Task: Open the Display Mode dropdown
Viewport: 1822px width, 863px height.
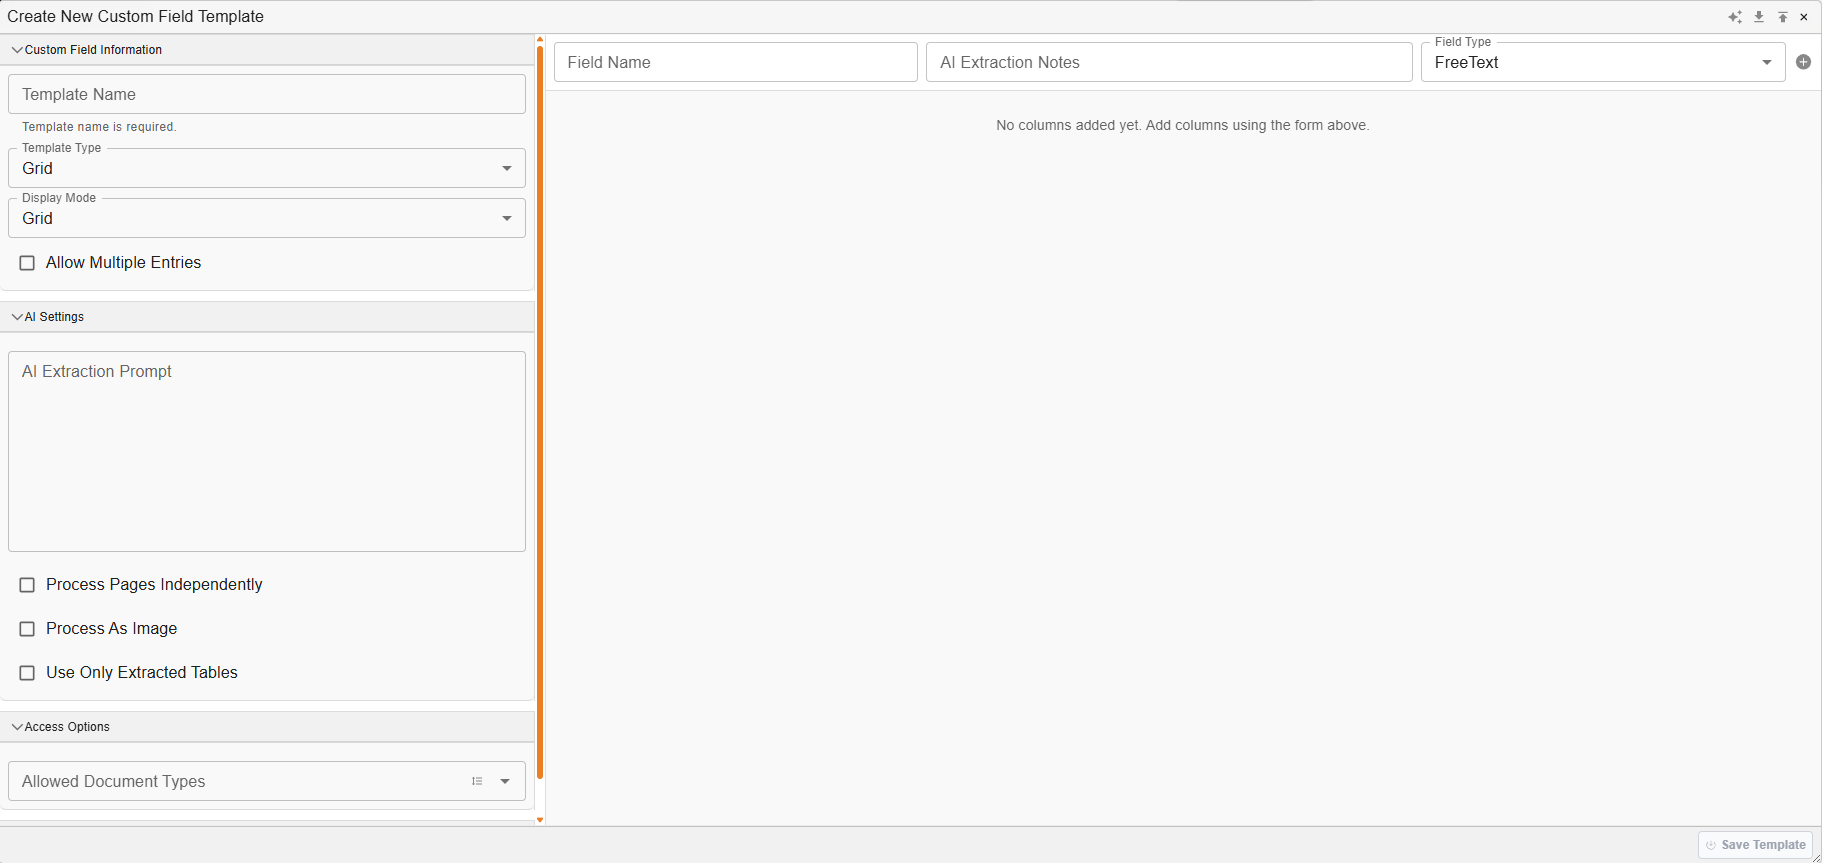Action: [x=267, y=218]
